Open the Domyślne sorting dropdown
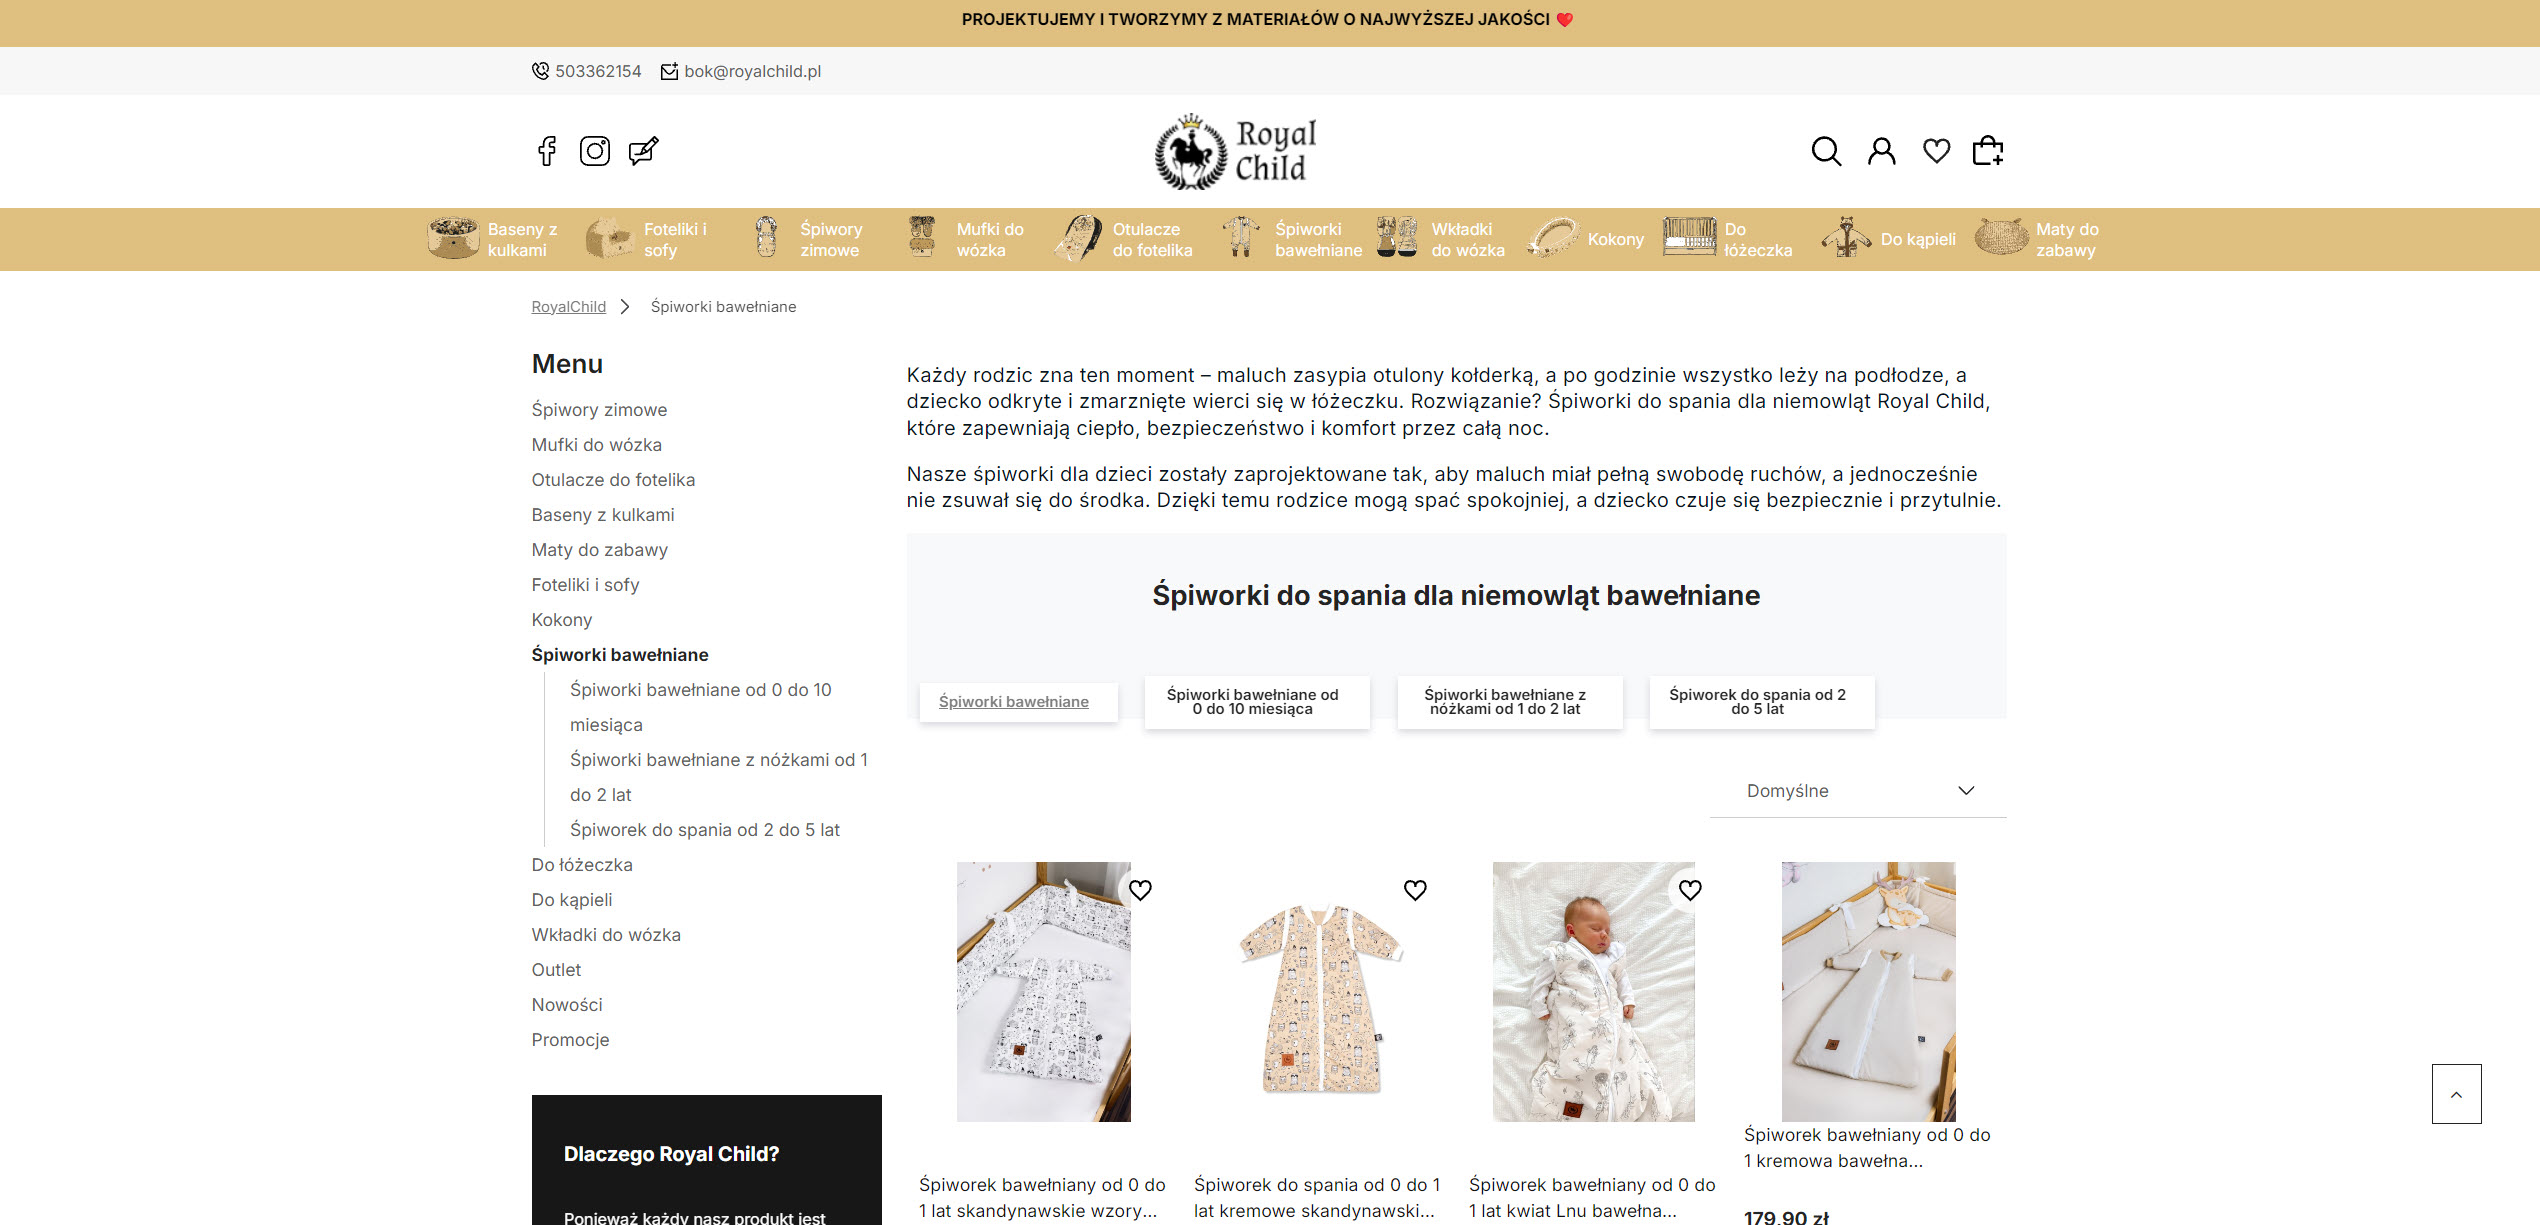 1858,791
